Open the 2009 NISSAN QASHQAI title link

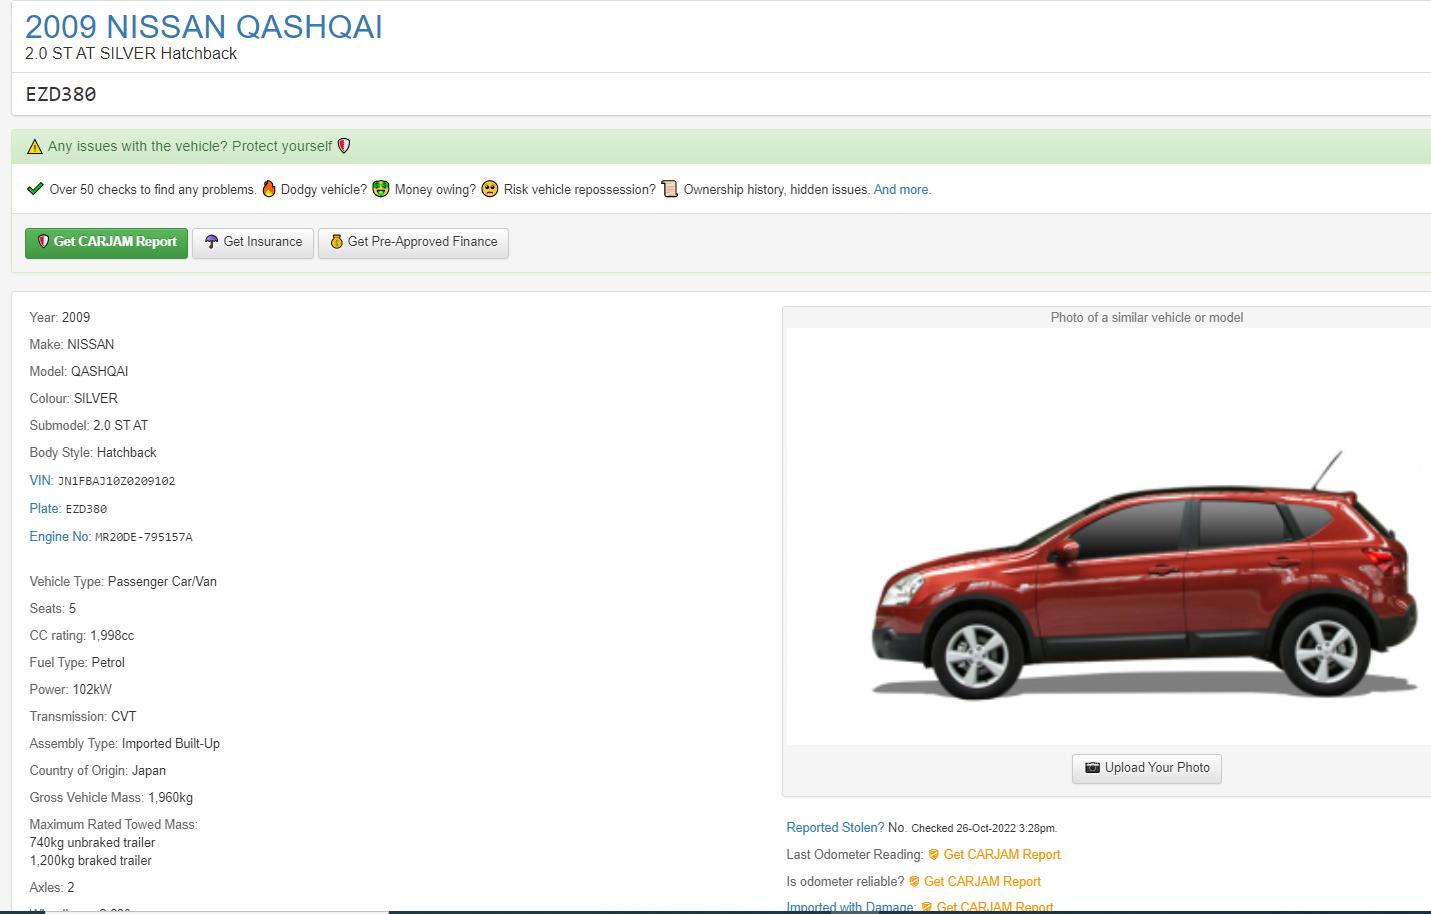click(204, 27)
